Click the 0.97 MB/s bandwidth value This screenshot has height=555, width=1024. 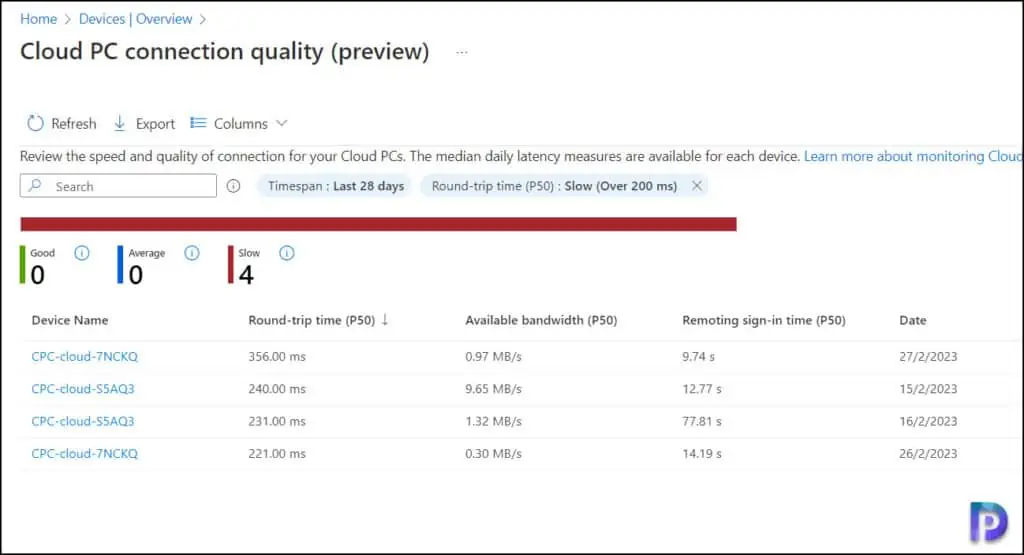pyautogui.click(x=493, y=357)
